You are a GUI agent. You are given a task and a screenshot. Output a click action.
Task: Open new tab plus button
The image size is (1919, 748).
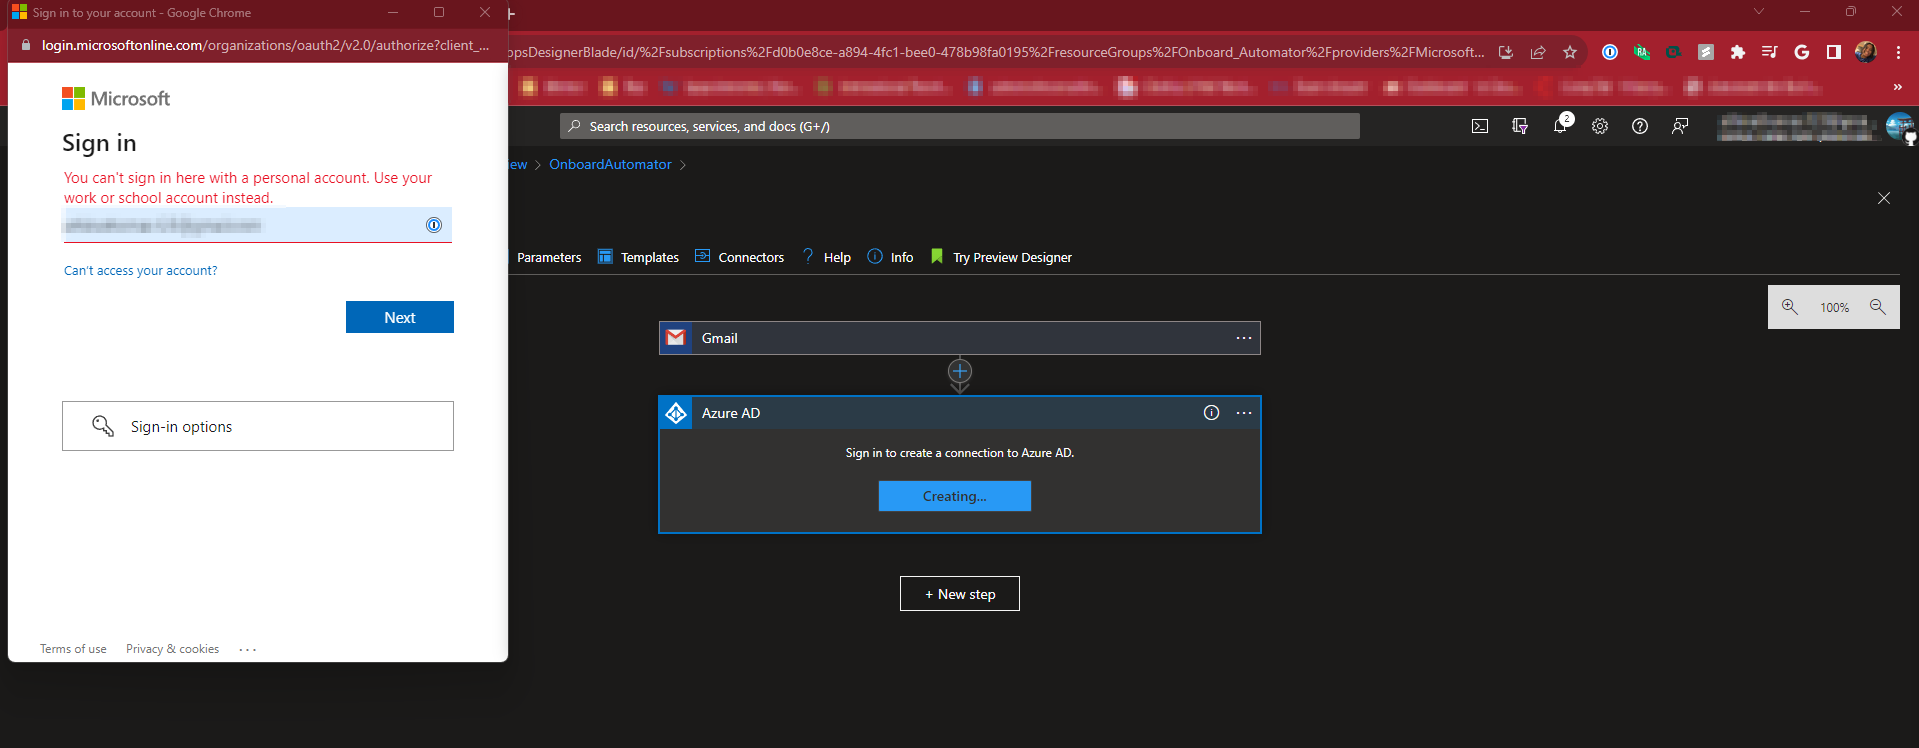point(511,14)
